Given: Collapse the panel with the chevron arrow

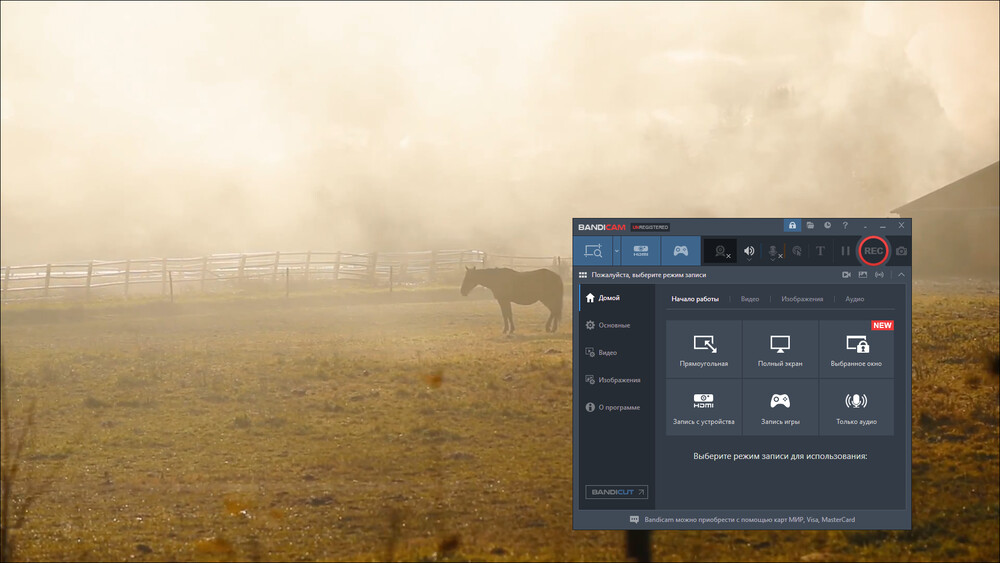Looking at the screenshot, I should [901, 274].
